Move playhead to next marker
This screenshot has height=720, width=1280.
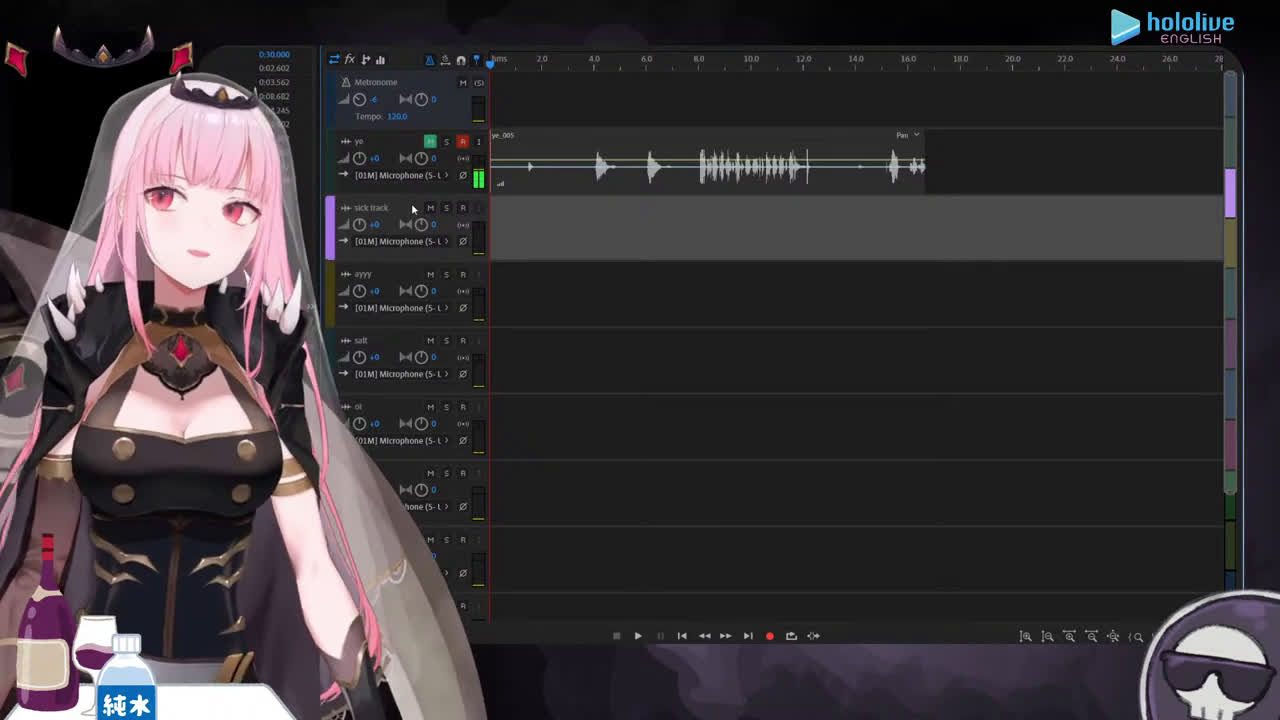click(748, 636)
